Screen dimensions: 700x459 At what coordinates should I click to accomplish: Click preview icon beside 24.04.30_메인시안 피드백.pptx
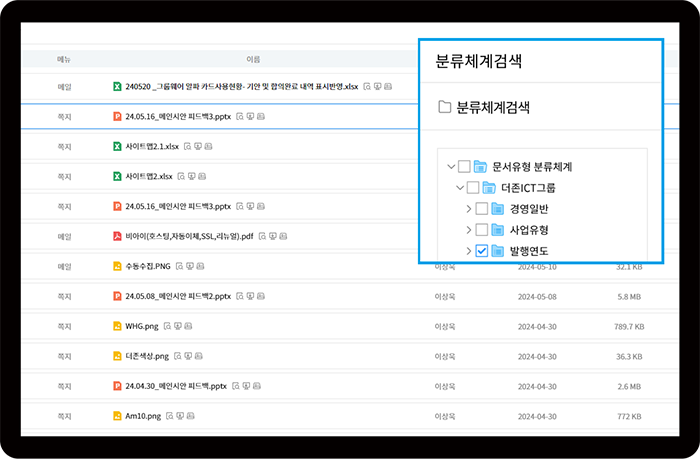pyautogui.click(x=236, y=386)
